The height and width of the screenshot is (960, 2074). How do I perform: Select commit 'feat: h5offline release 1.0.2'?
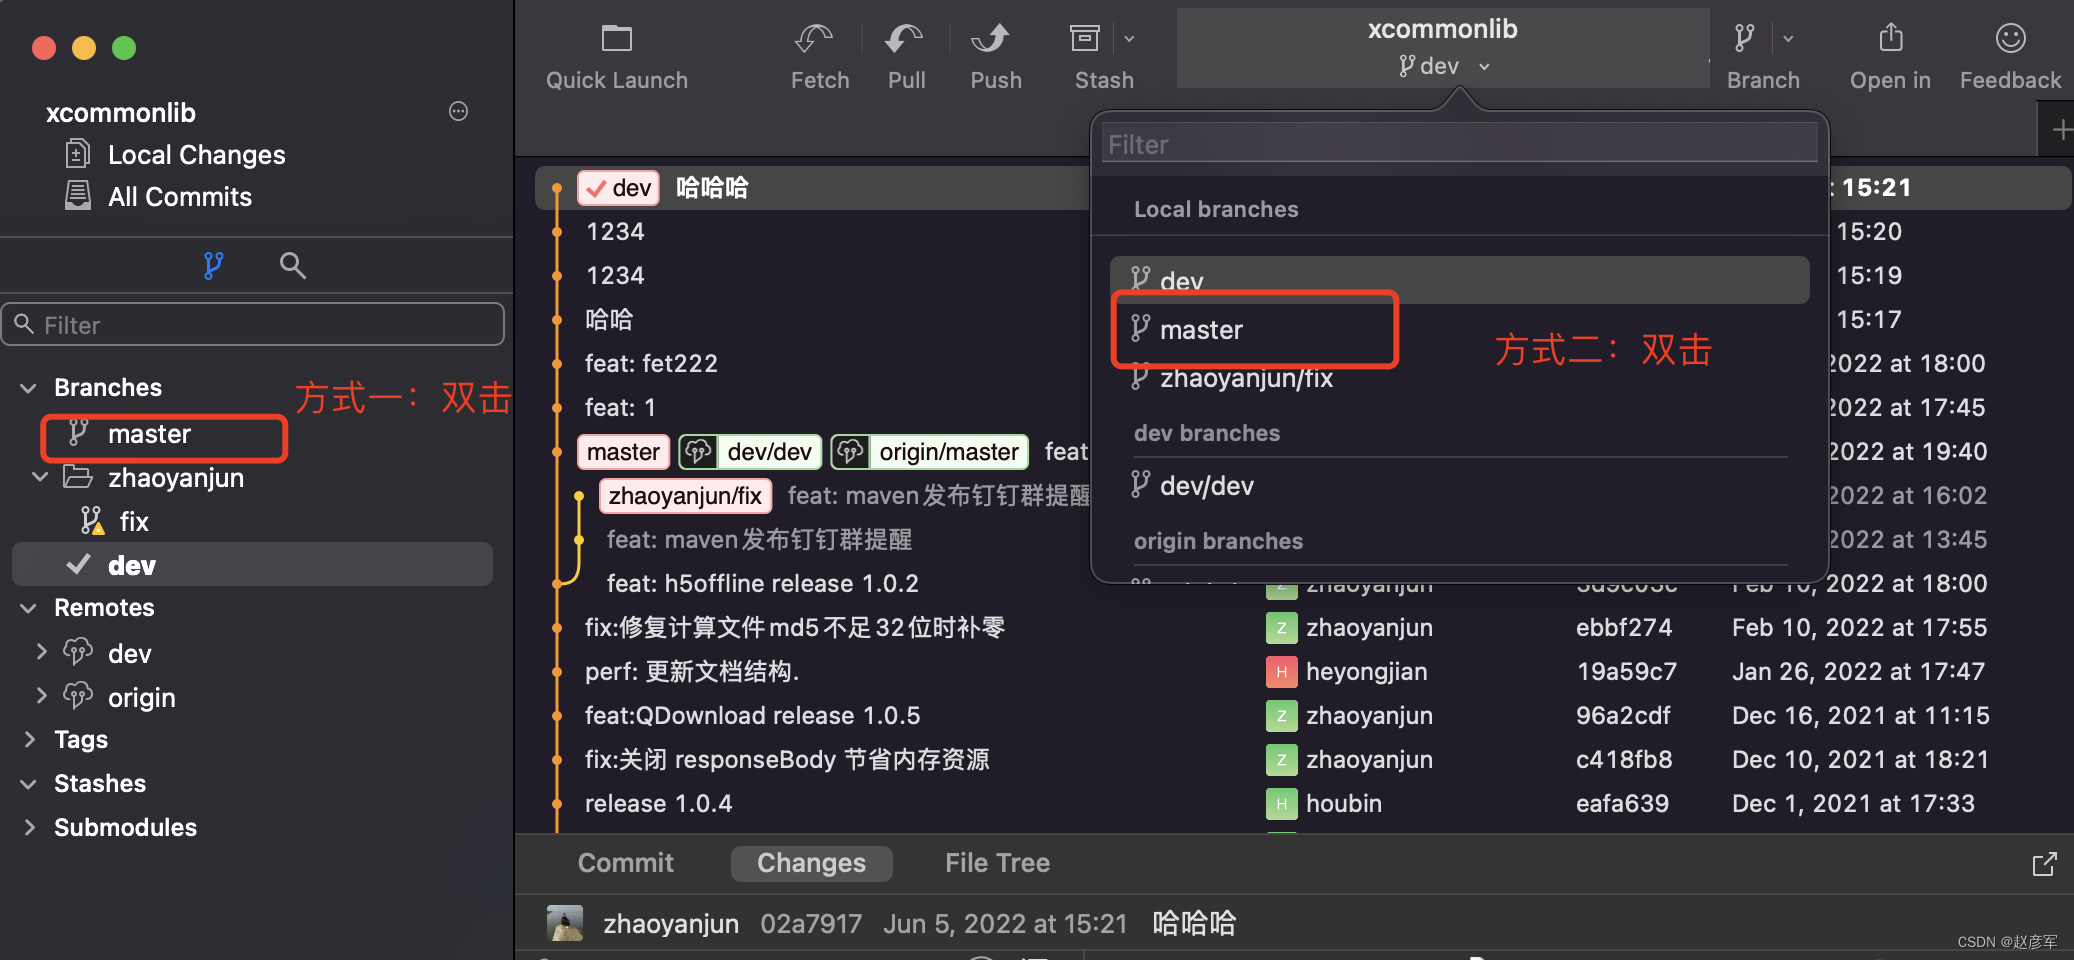(762, 584)
